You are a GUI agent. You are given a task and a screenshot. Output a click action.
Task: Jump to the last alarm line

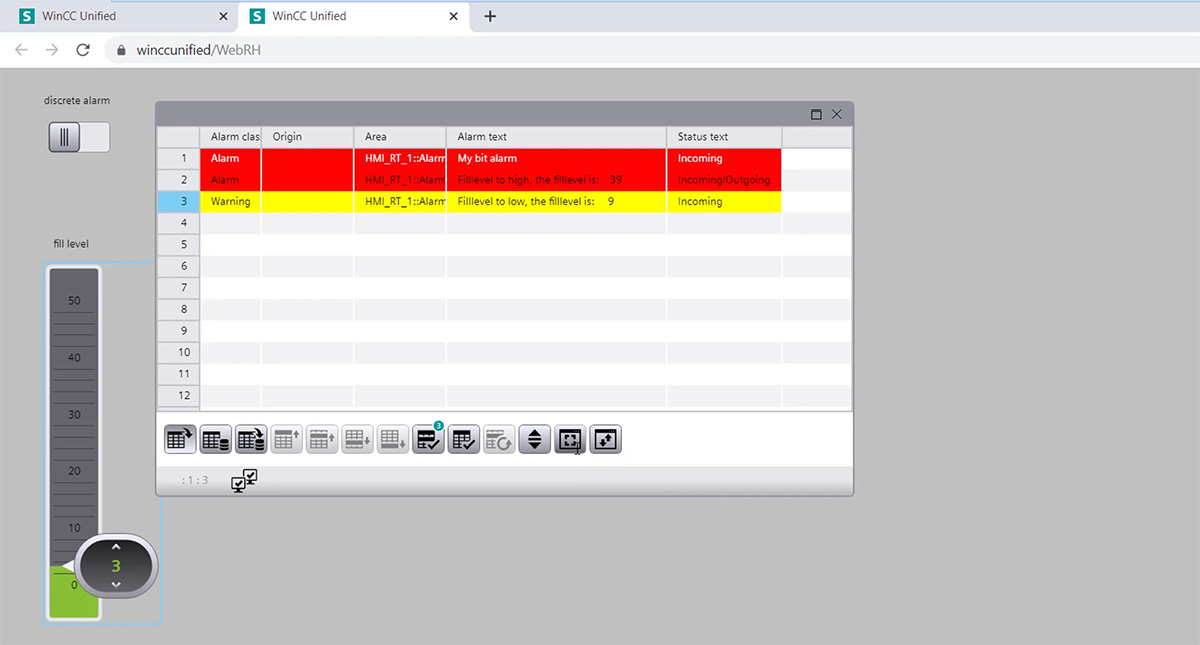[393, 439]
